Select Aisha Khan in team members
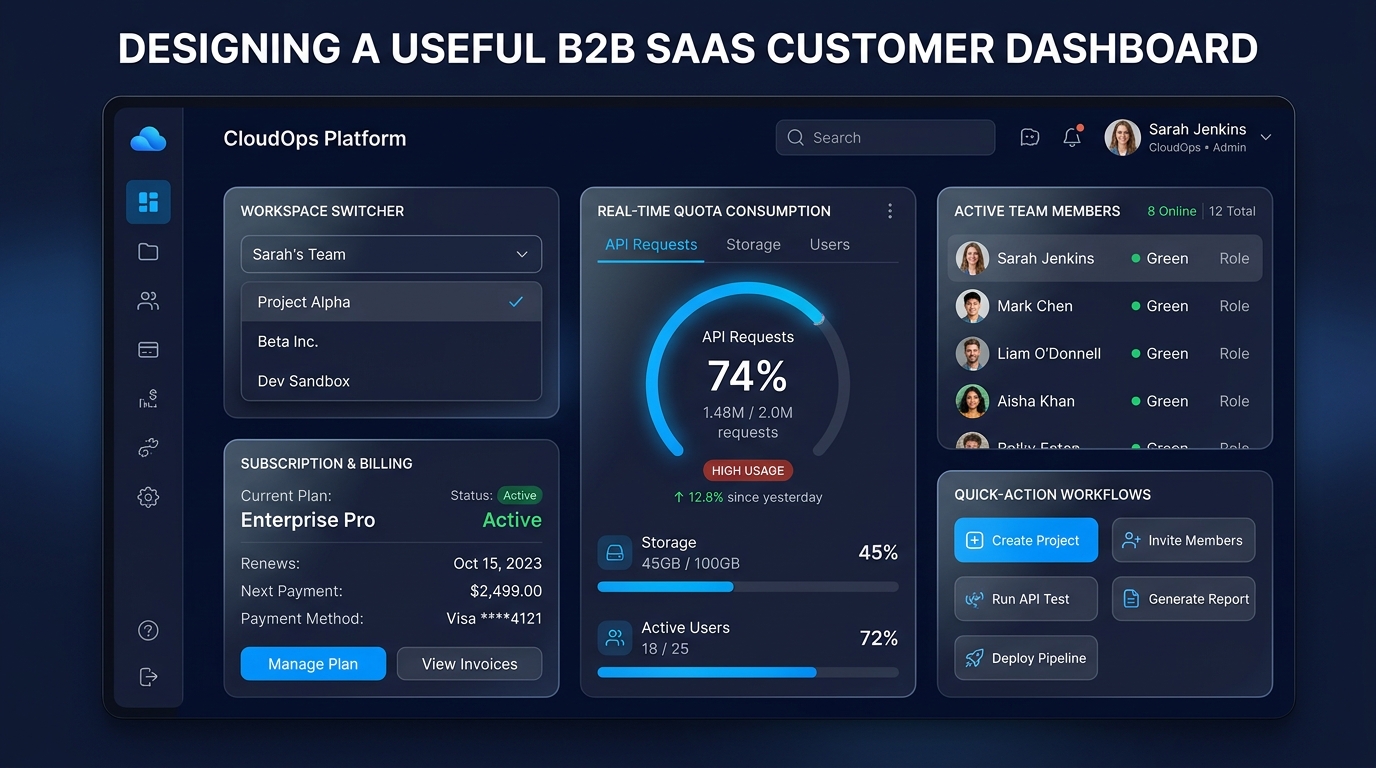Screen dimensions: 1376x768 point(1105,401)
